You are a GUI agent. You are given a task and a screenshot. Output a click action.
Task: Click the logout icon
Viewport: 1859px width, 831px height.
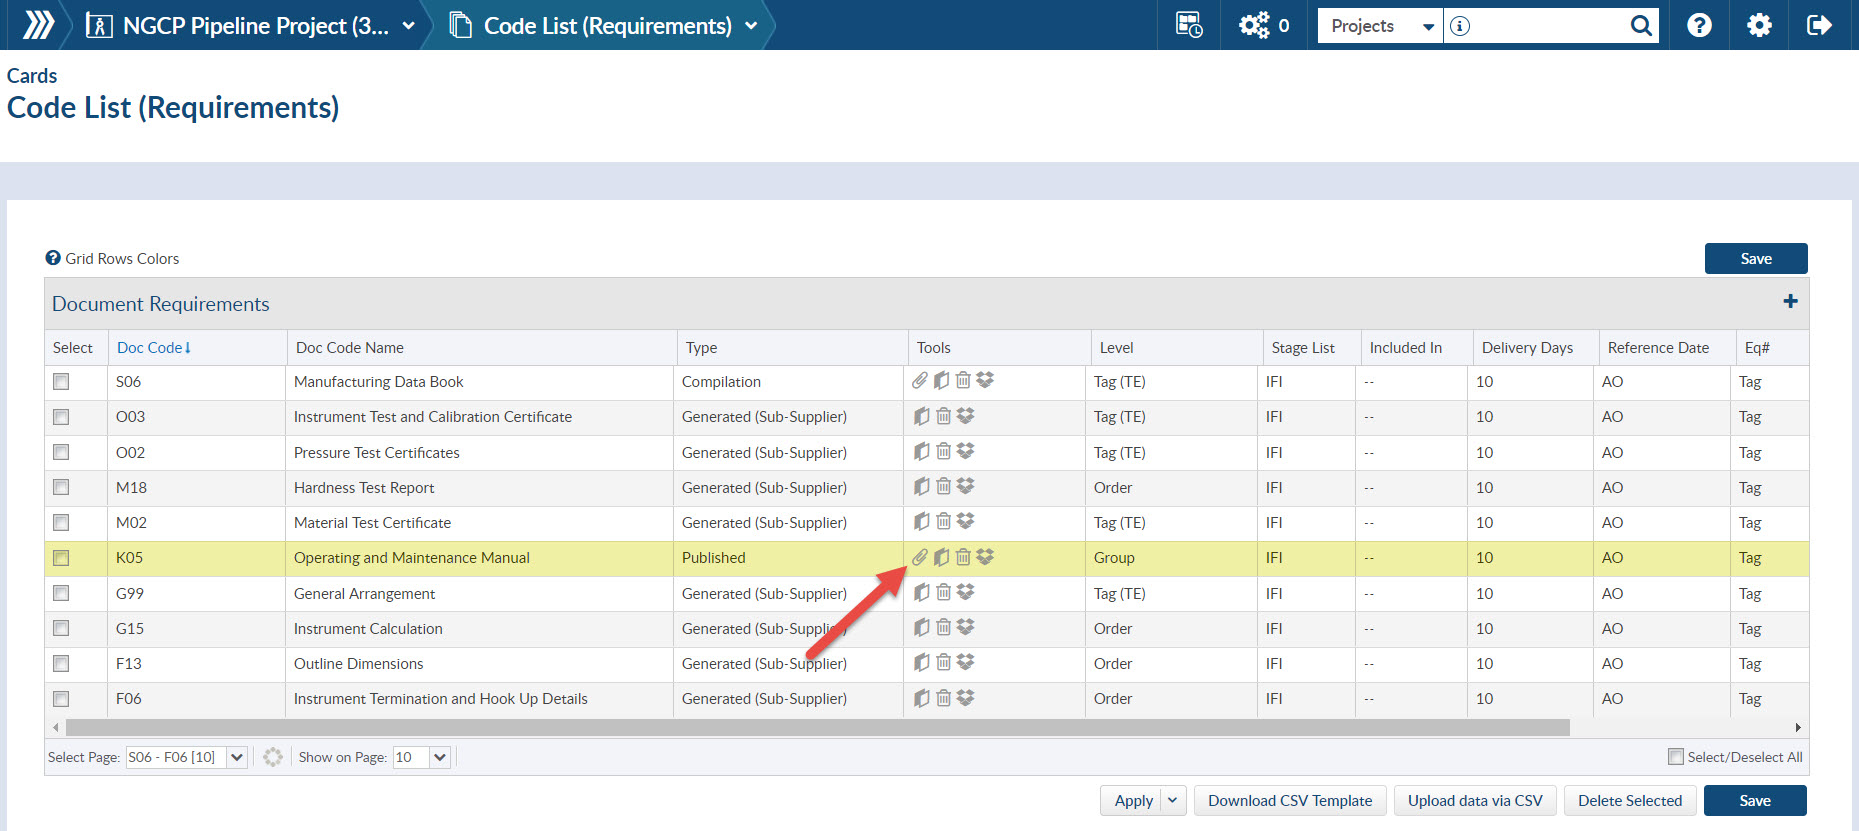1819,25
